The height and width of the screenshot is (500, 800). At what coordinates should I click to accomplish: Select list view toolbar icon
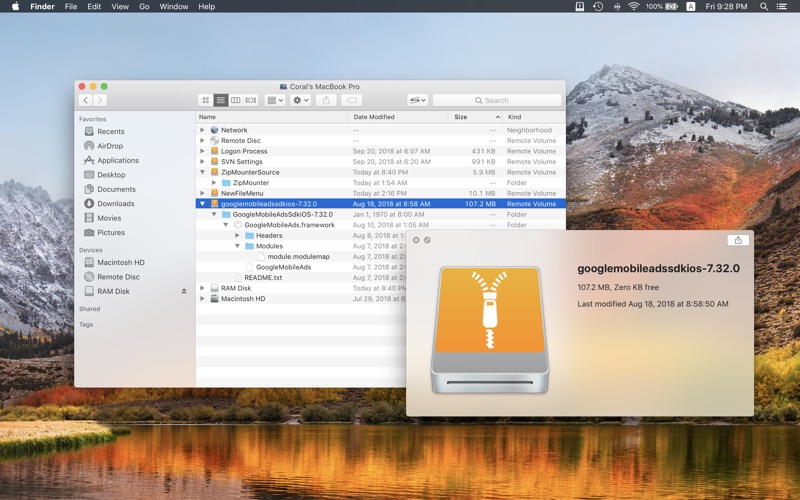click(x=220, y=101)
